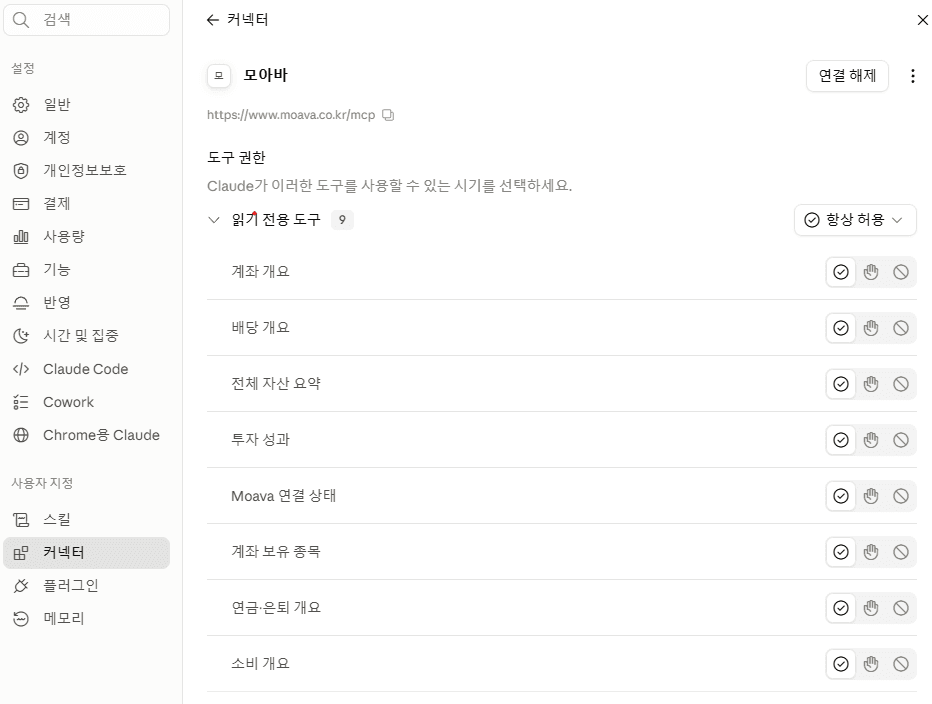The width and height of the screenshot is (932, 704).
Task: Open 스킬 settings
Action: (x=87, y=520)
